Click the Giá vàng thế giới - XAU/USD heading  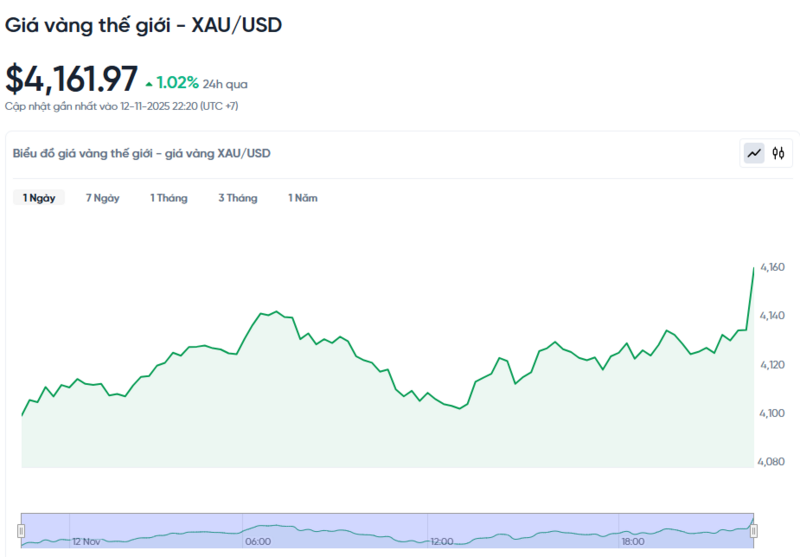point(144,25)
